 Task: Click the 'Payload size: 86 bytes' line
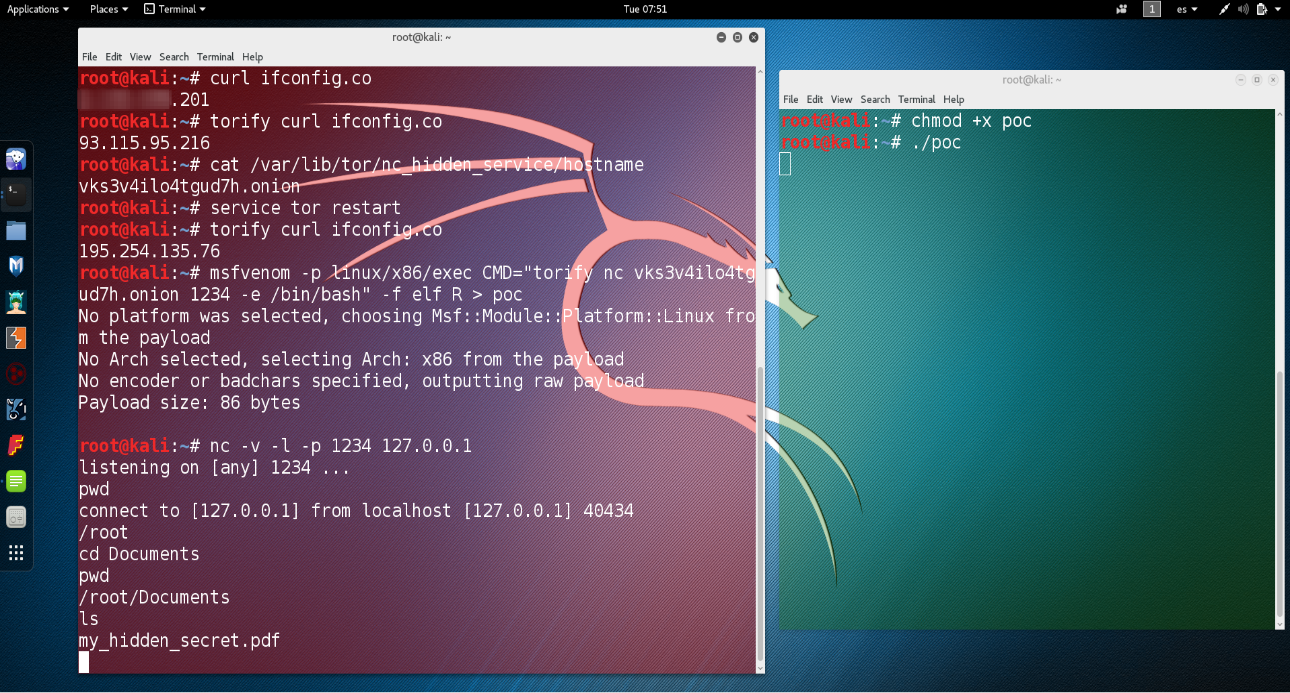[x=189, y=403]
